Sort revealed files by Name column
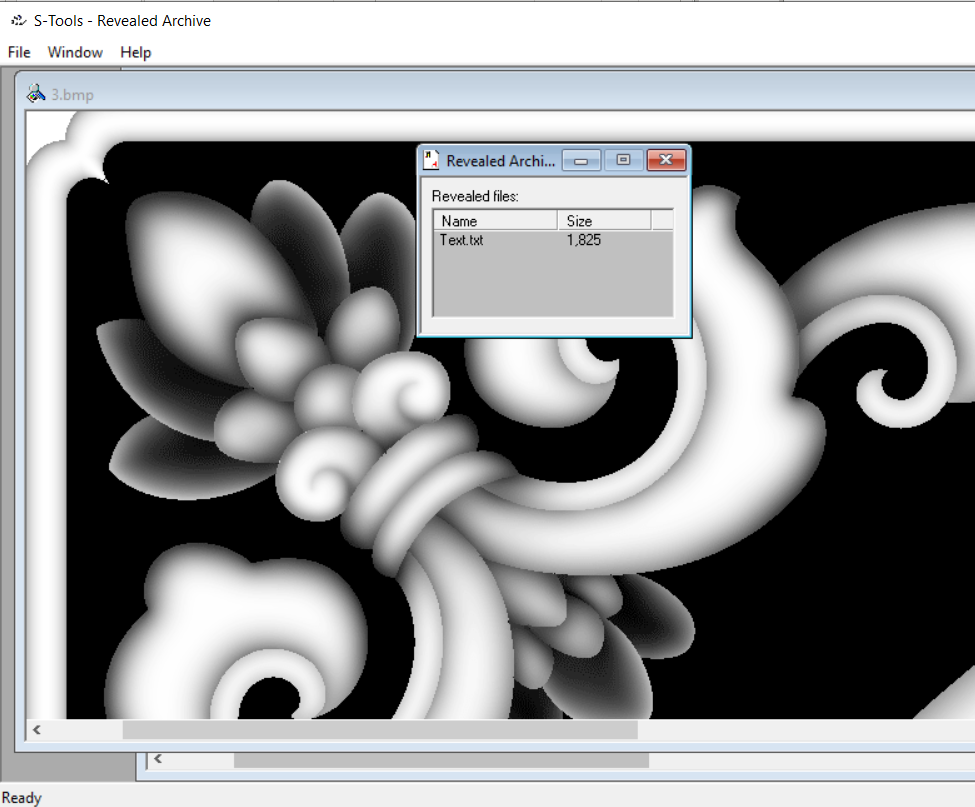Image resolution: width=975 pixels, height=807 pixels. pyautogui.click(x=495, y=221)
